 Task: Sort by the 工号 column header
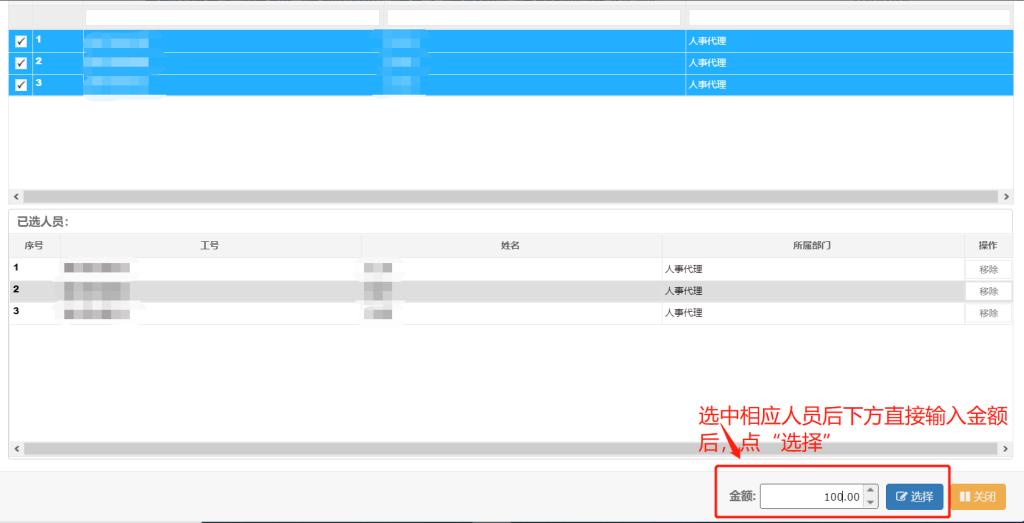[x=210, y=245]
